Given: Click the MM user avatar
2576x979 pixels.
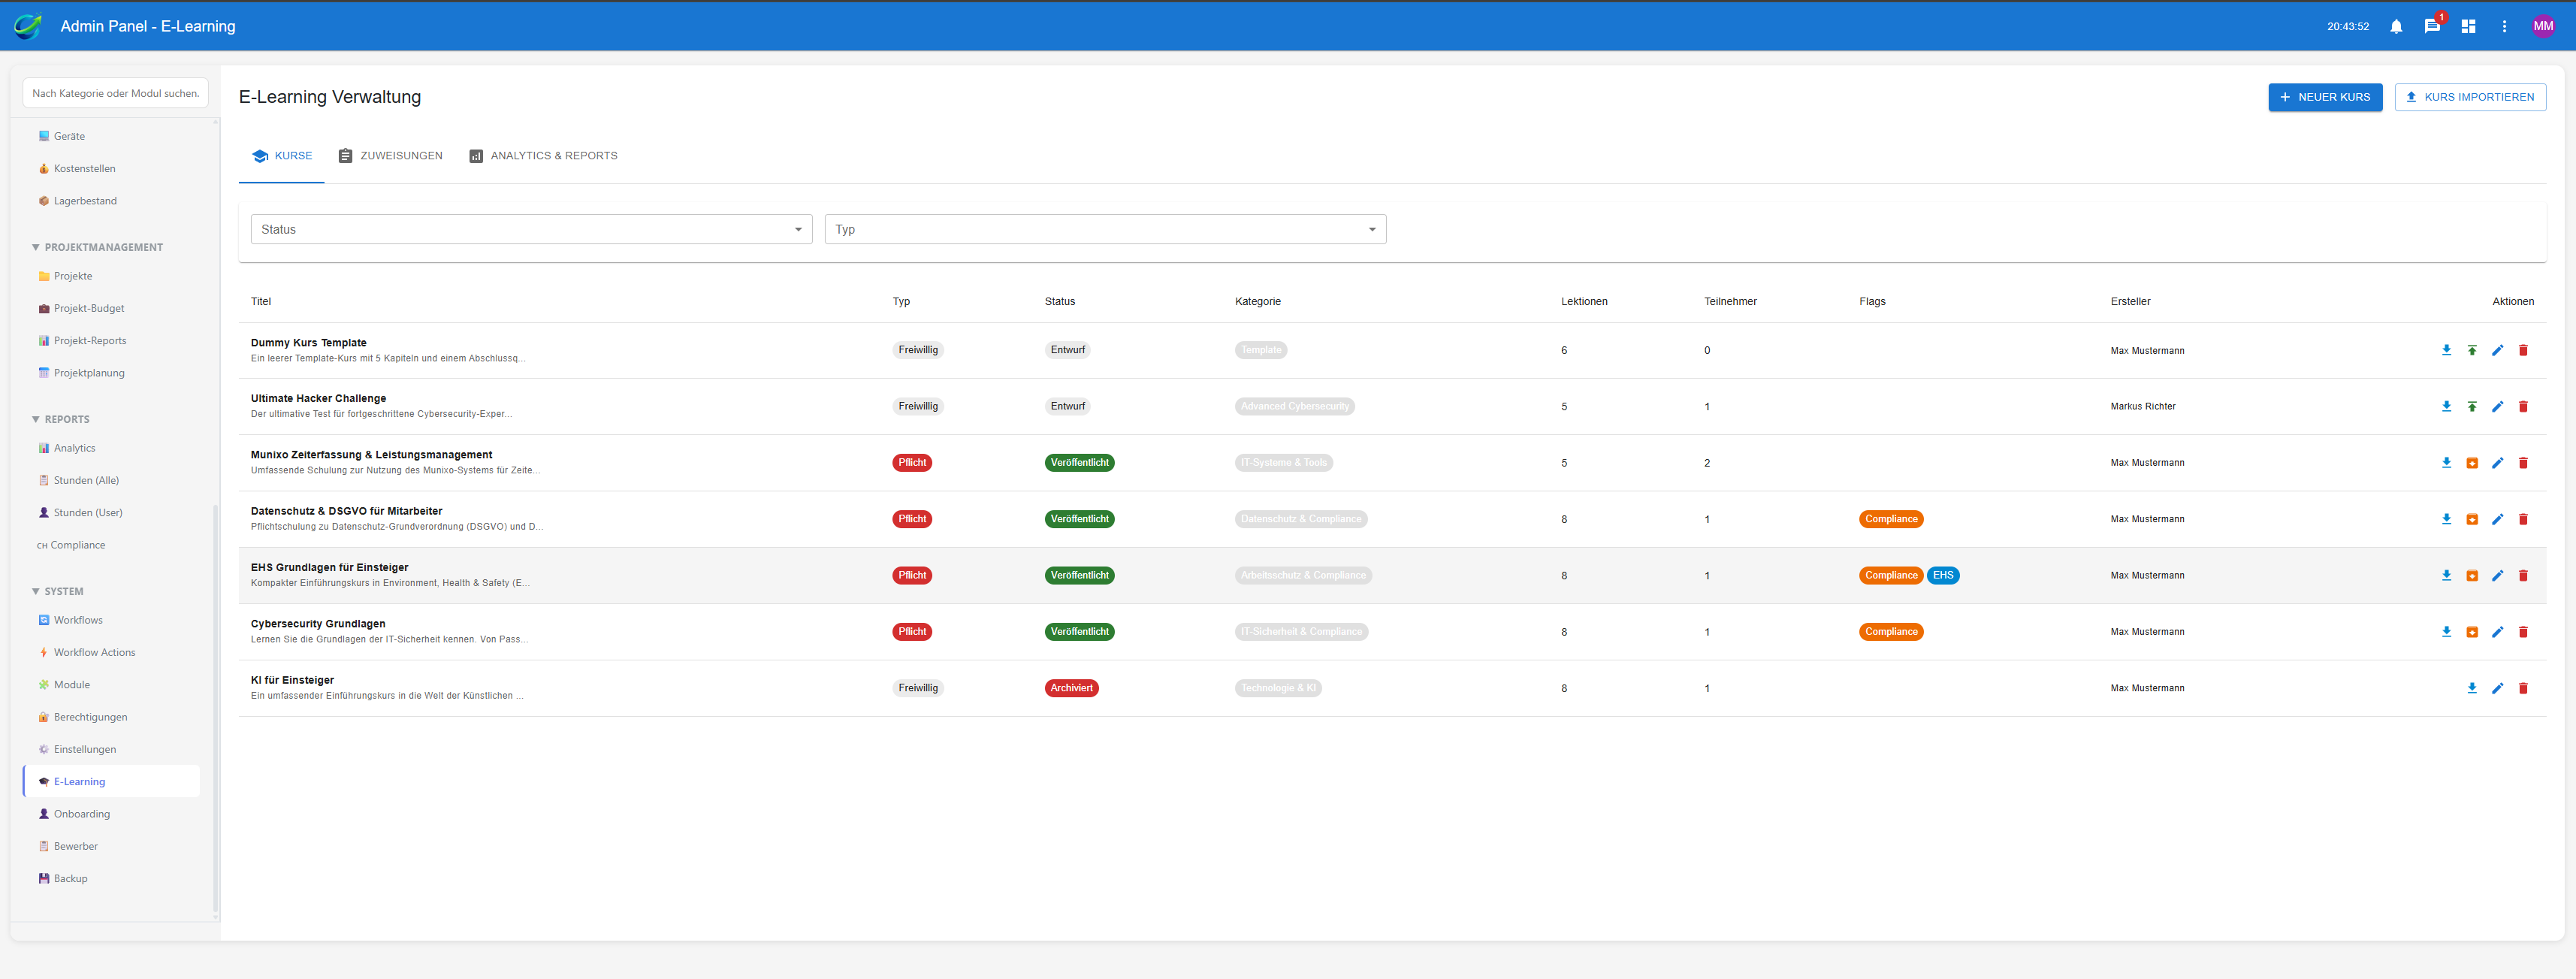Looking at the screenshot, I should click(2543, 26).
